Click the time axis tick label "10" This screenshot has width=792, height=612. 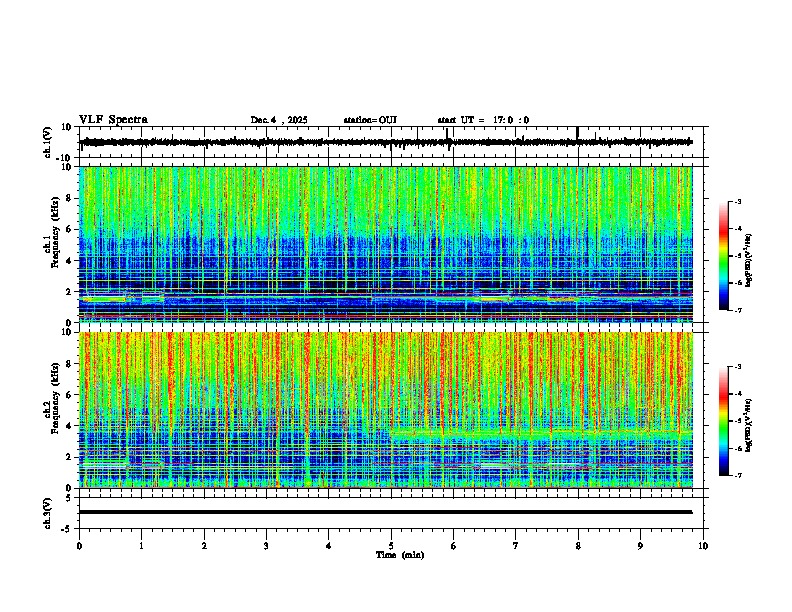703,546
